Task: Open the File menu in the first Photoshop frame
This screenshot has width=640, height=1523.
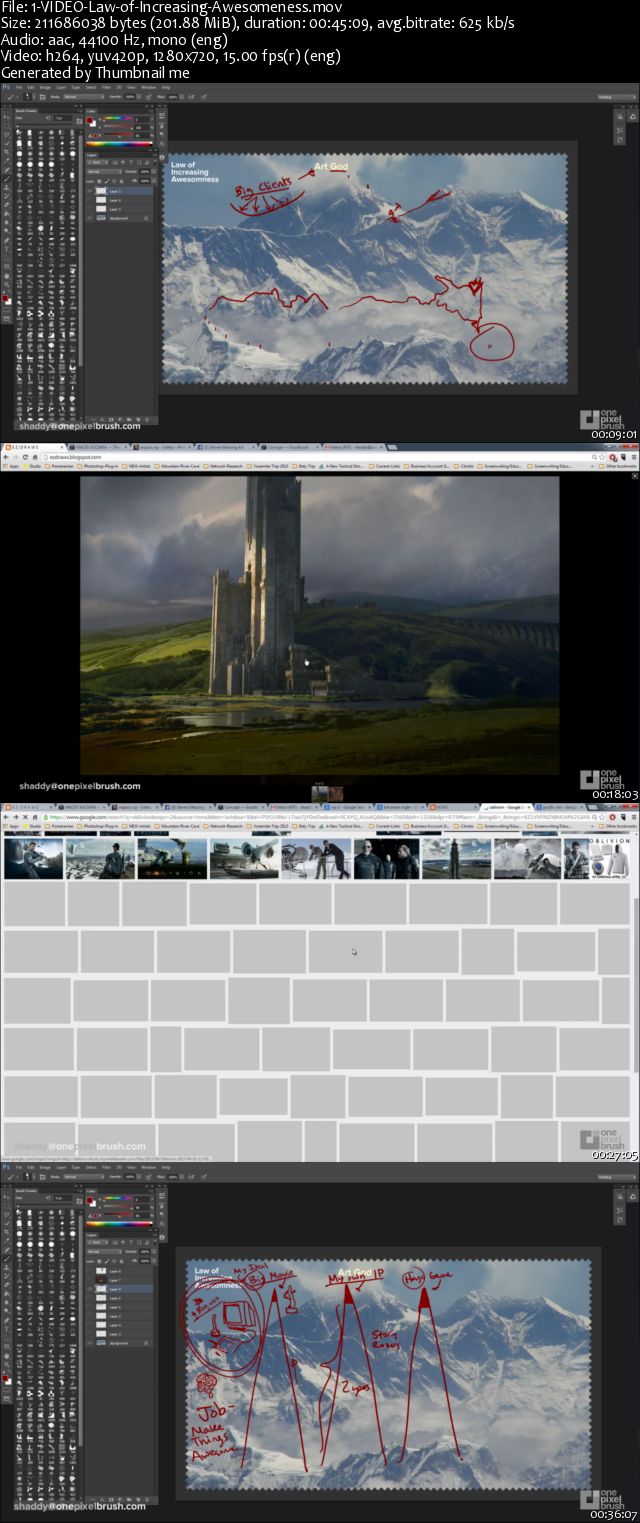Action: point(19,87)
